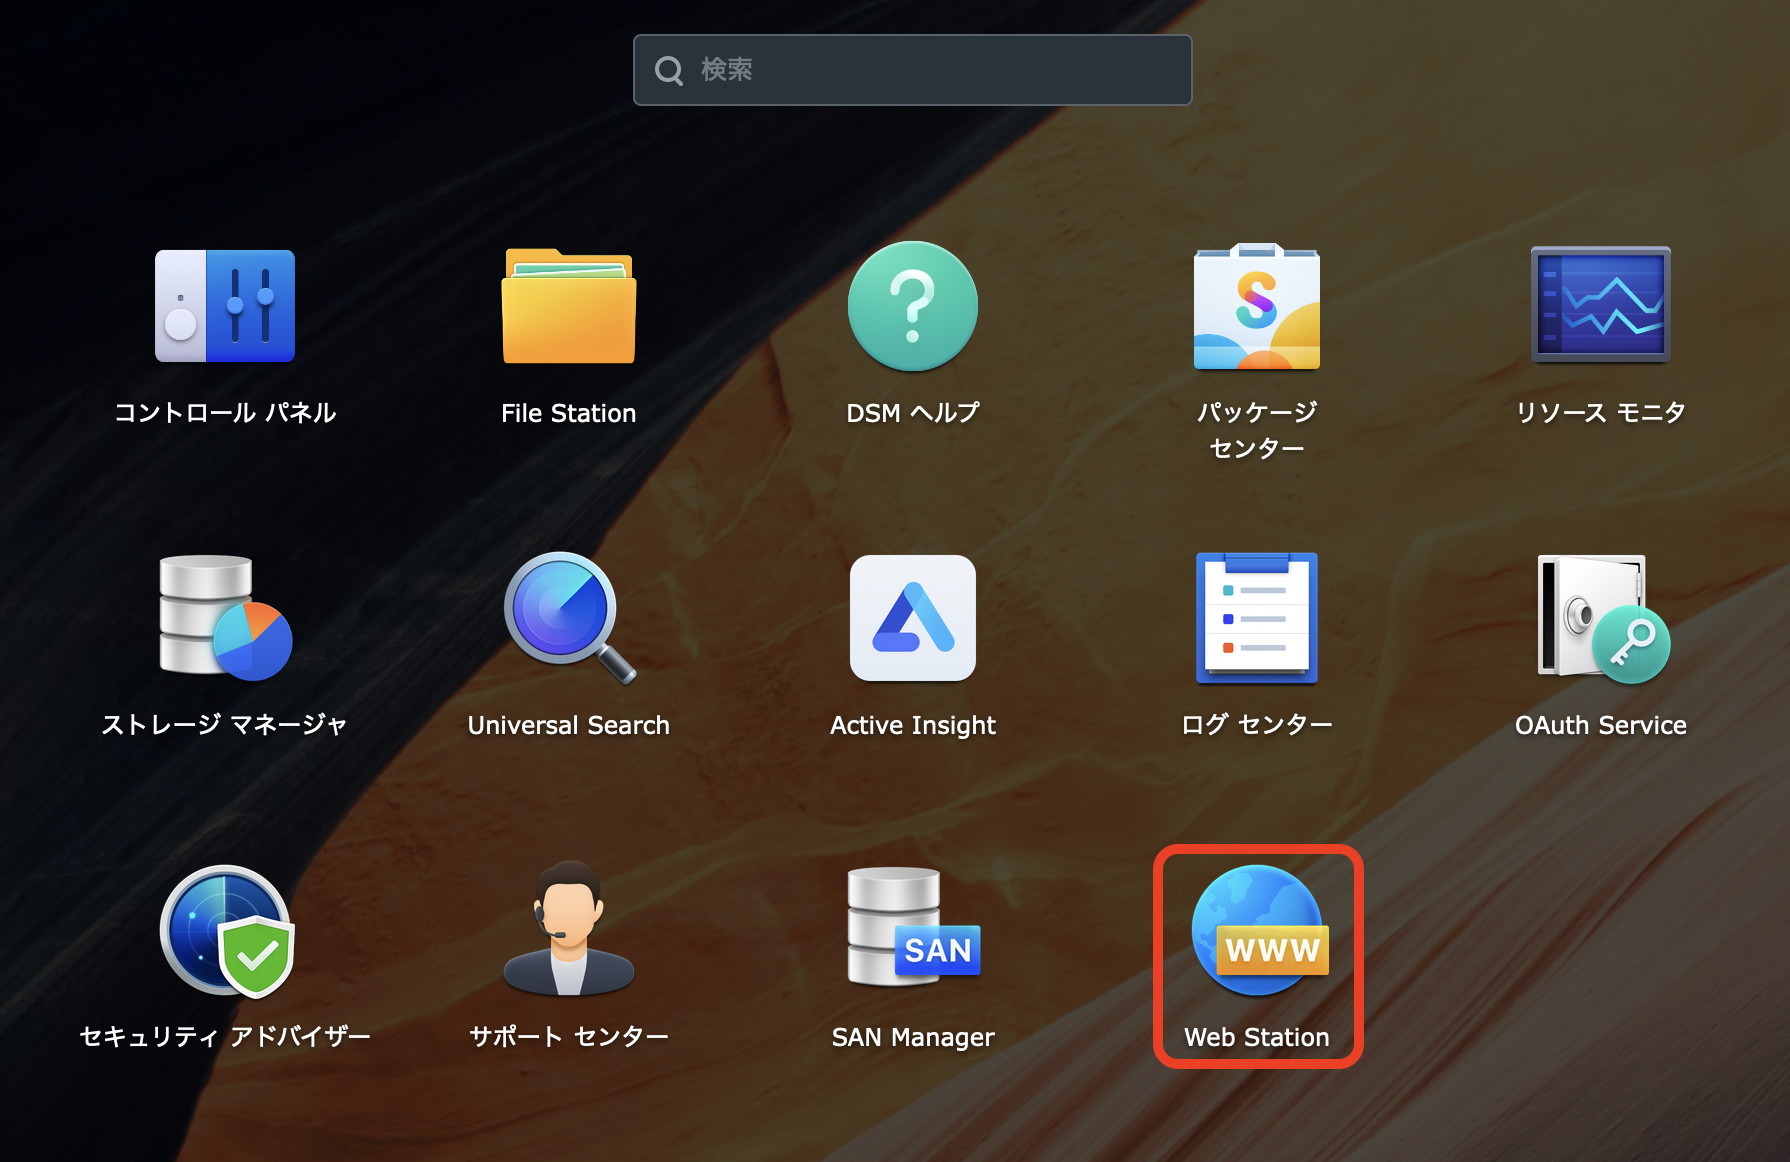Open セキュリティ アドバイザー shield icon
Image resolution: width=1790 pixels, height=1162 pixels.
225,930
